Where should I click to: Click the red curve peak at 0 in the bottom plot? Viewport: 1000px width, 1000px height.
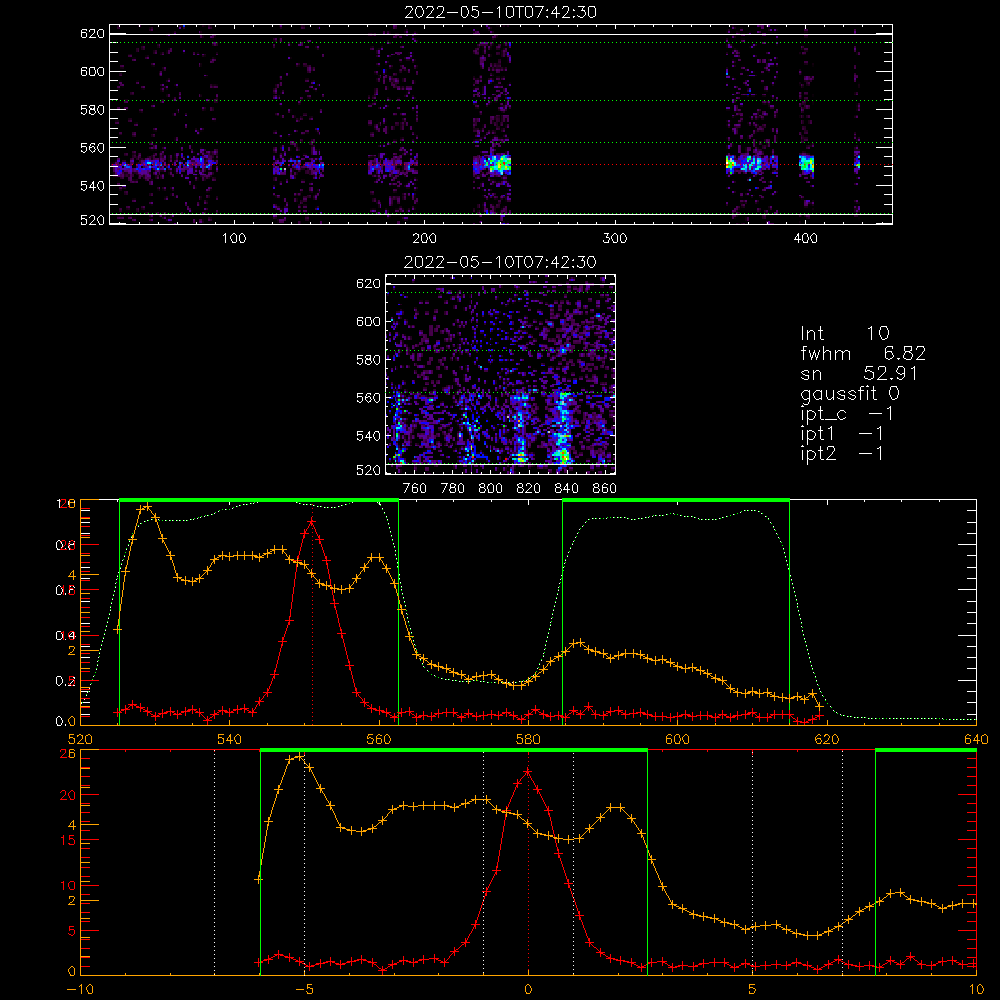click(527, 772)
